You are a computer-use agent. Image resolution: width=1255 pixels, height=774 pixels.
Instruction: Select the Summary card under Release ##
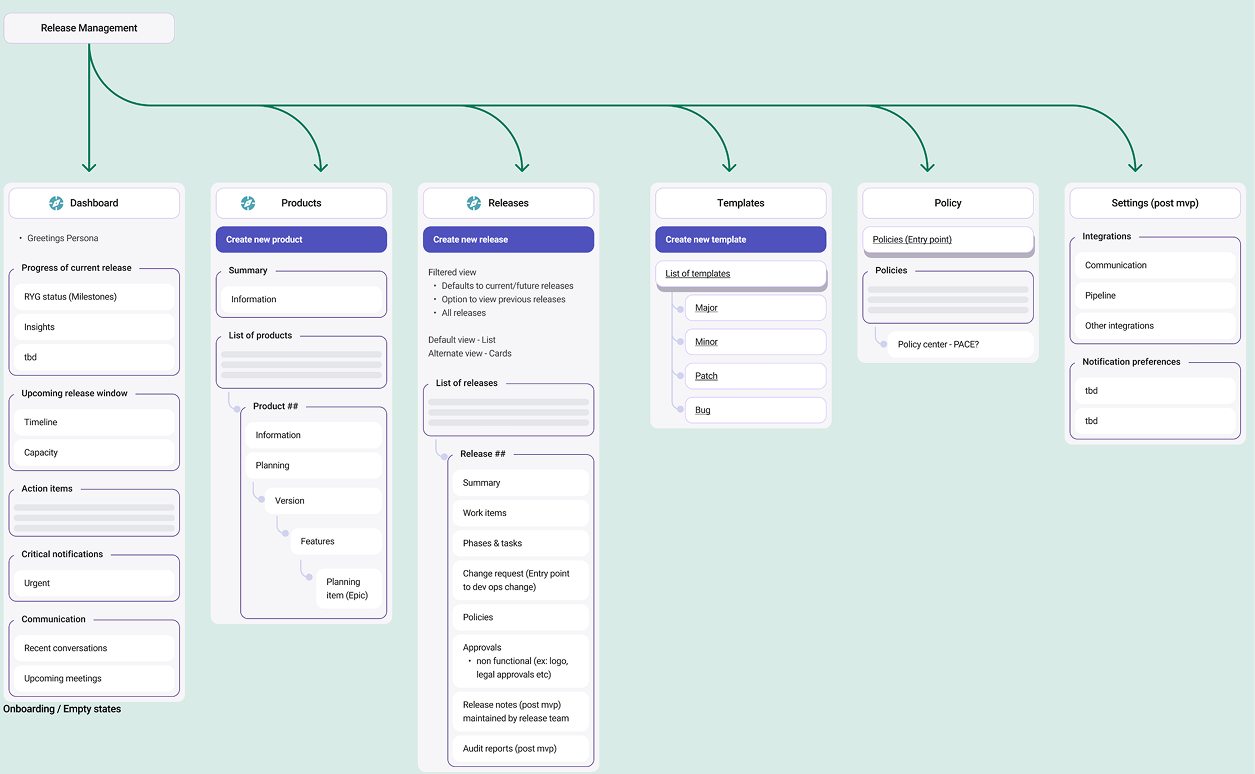521,483
